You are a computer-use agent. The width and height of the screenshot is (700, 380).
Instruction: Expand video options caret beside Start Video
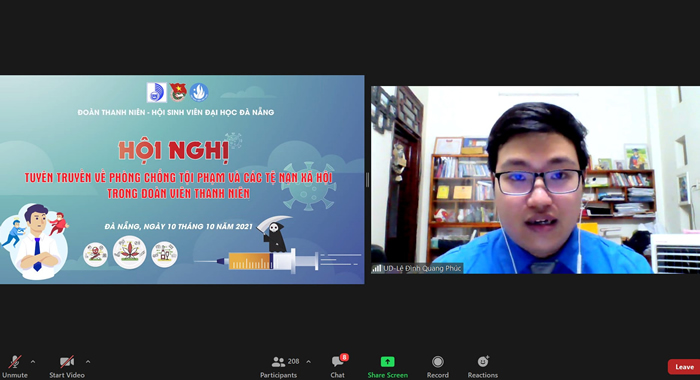pyautogui.click(x=88, y=362)
